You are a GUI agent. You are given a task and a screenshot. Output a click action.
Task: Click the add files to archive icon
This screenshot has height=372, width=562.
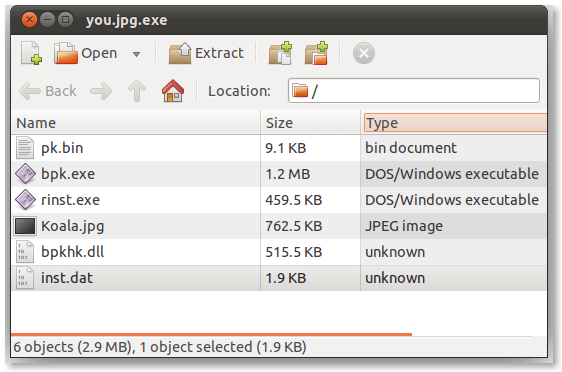(x=280, y=53)
